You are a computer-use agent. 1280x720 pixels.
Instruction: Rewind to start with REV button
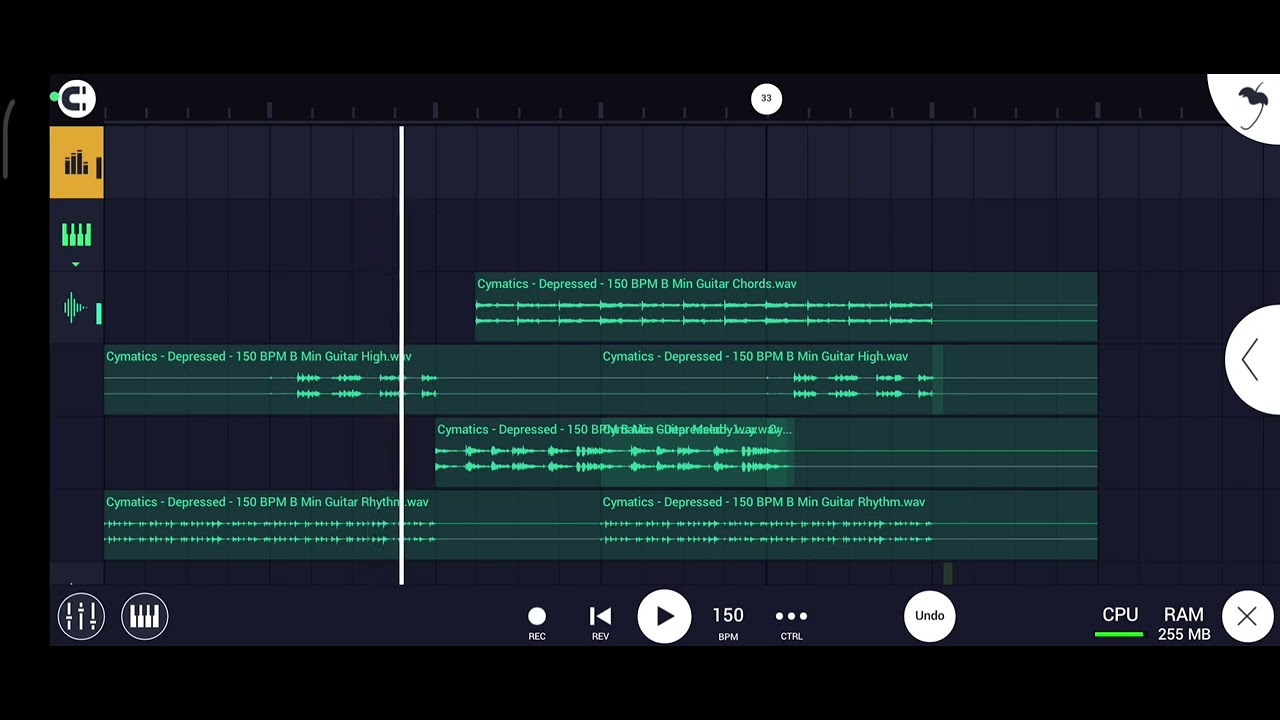600,622
